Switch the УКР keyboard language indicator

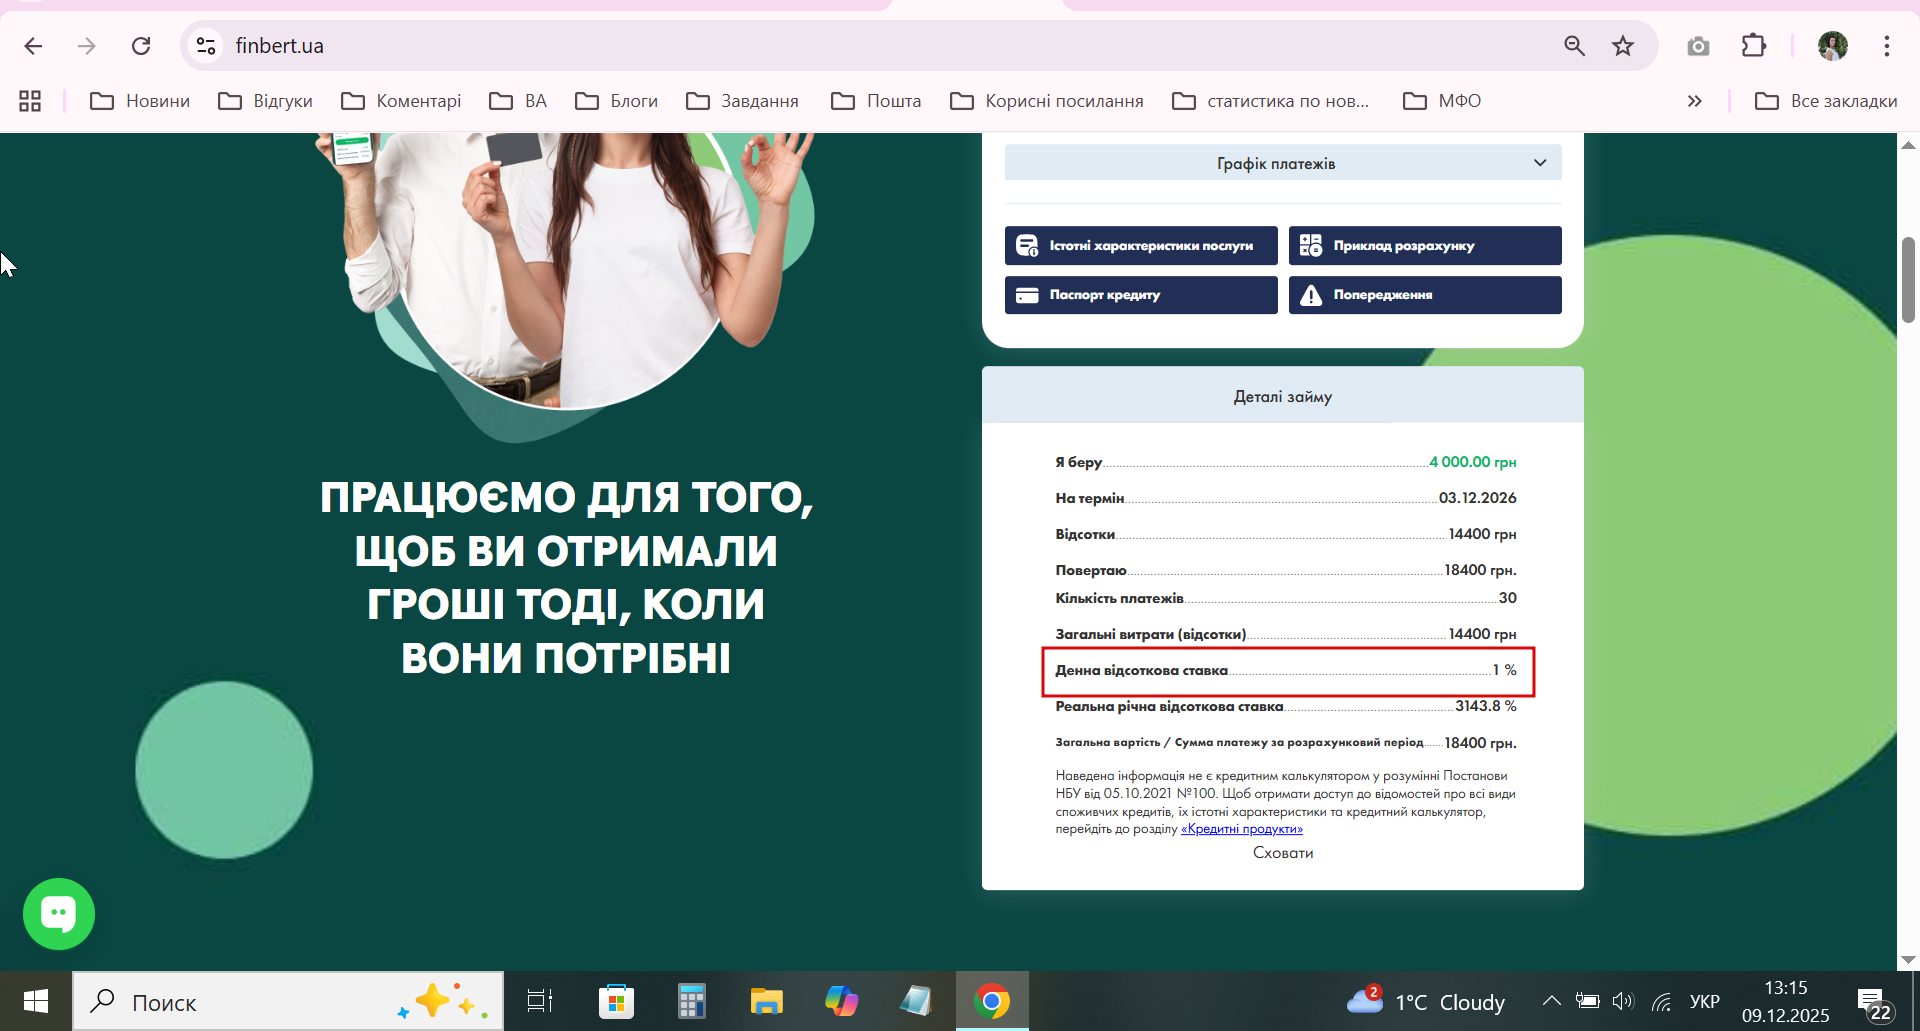click(1705, 1001)
